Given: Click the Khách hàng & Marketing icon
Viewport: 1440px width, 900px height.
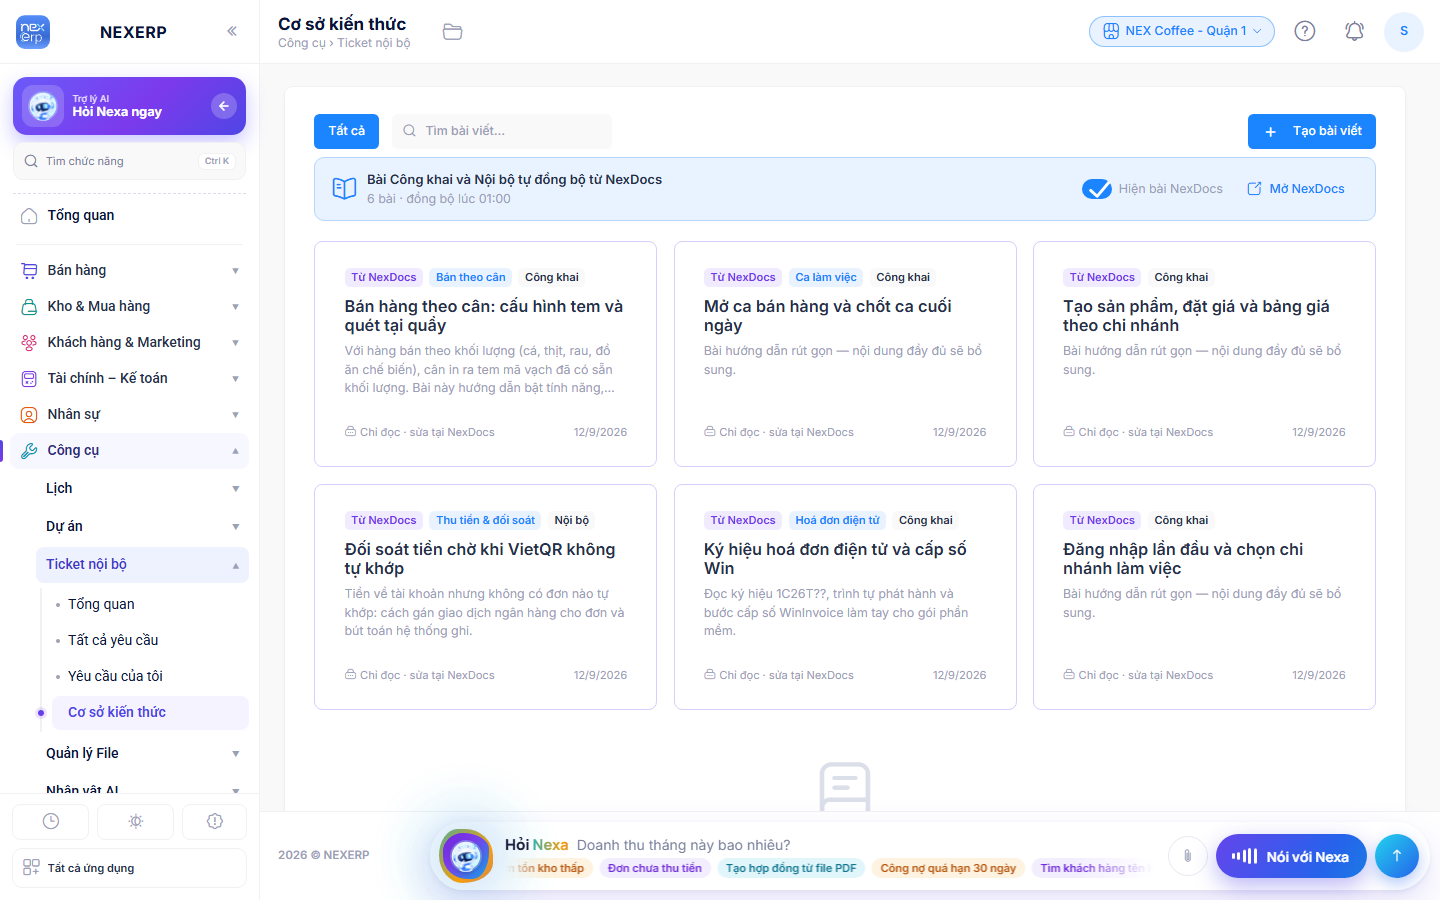Looking at the screenshot, I should click(29, 343).
